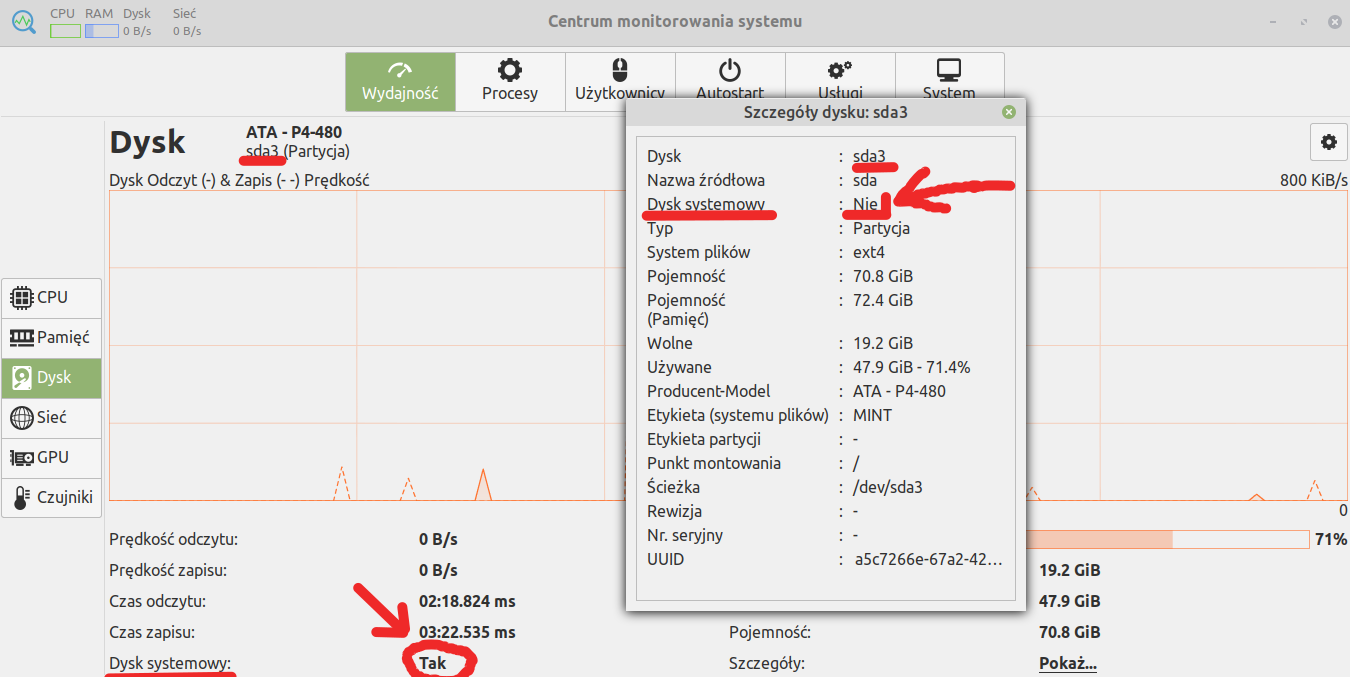
Task: Open the Wydajność tab
Action: point(401,82)
